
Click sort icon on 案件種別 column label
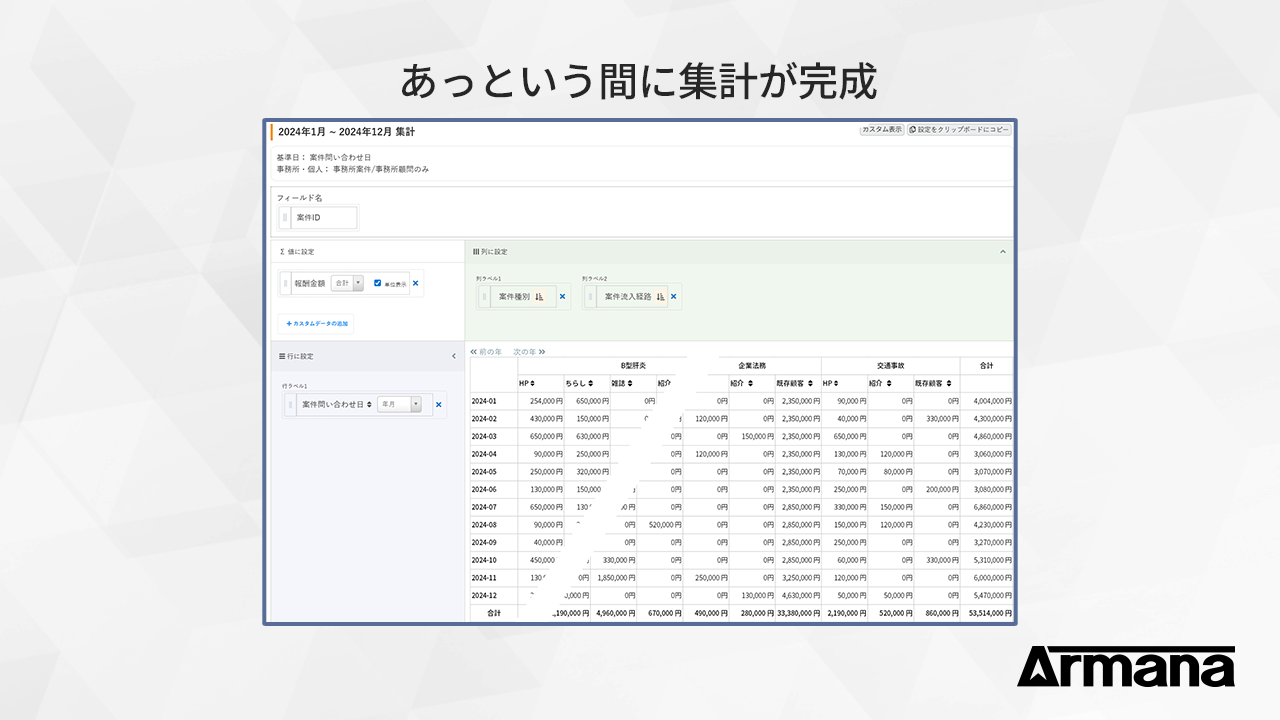(x=539, y=296)
